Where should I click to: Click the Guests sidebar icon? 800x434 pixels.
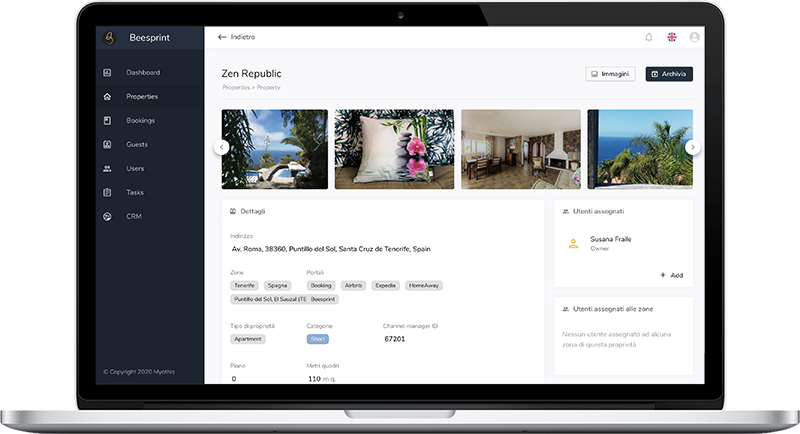(x=107, y=144)
